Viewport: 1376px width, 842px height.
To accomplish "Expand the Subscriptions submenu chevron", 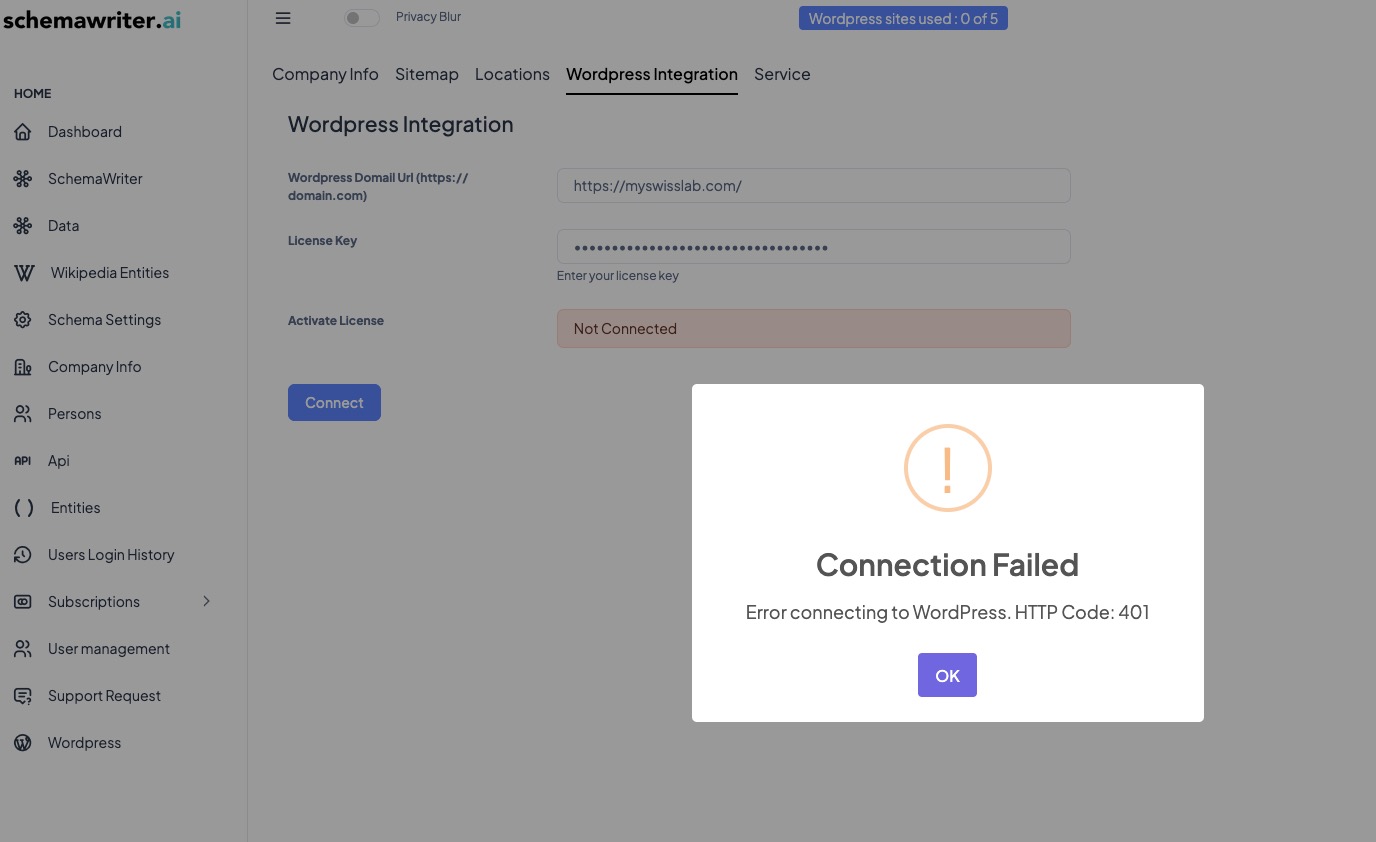I will (x=207, y=601).
